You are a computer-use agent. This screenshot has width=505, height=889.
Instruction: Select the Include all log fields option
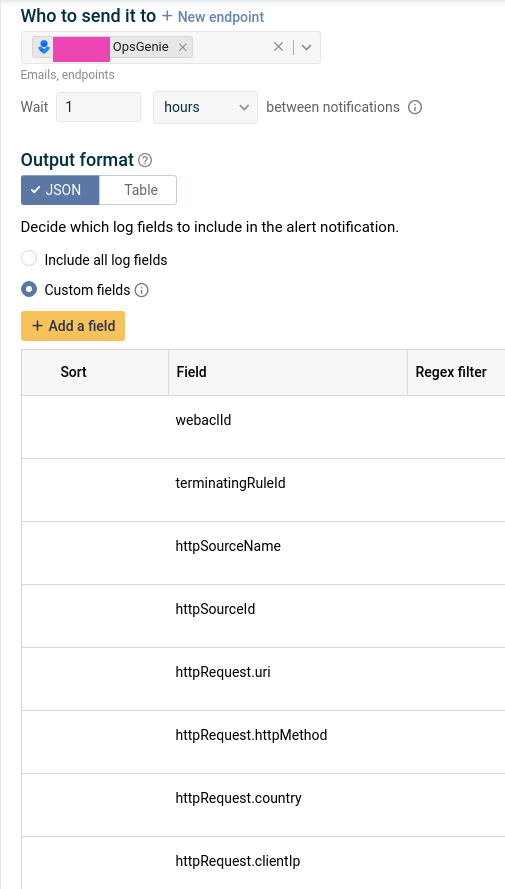[x=29, y=259]
